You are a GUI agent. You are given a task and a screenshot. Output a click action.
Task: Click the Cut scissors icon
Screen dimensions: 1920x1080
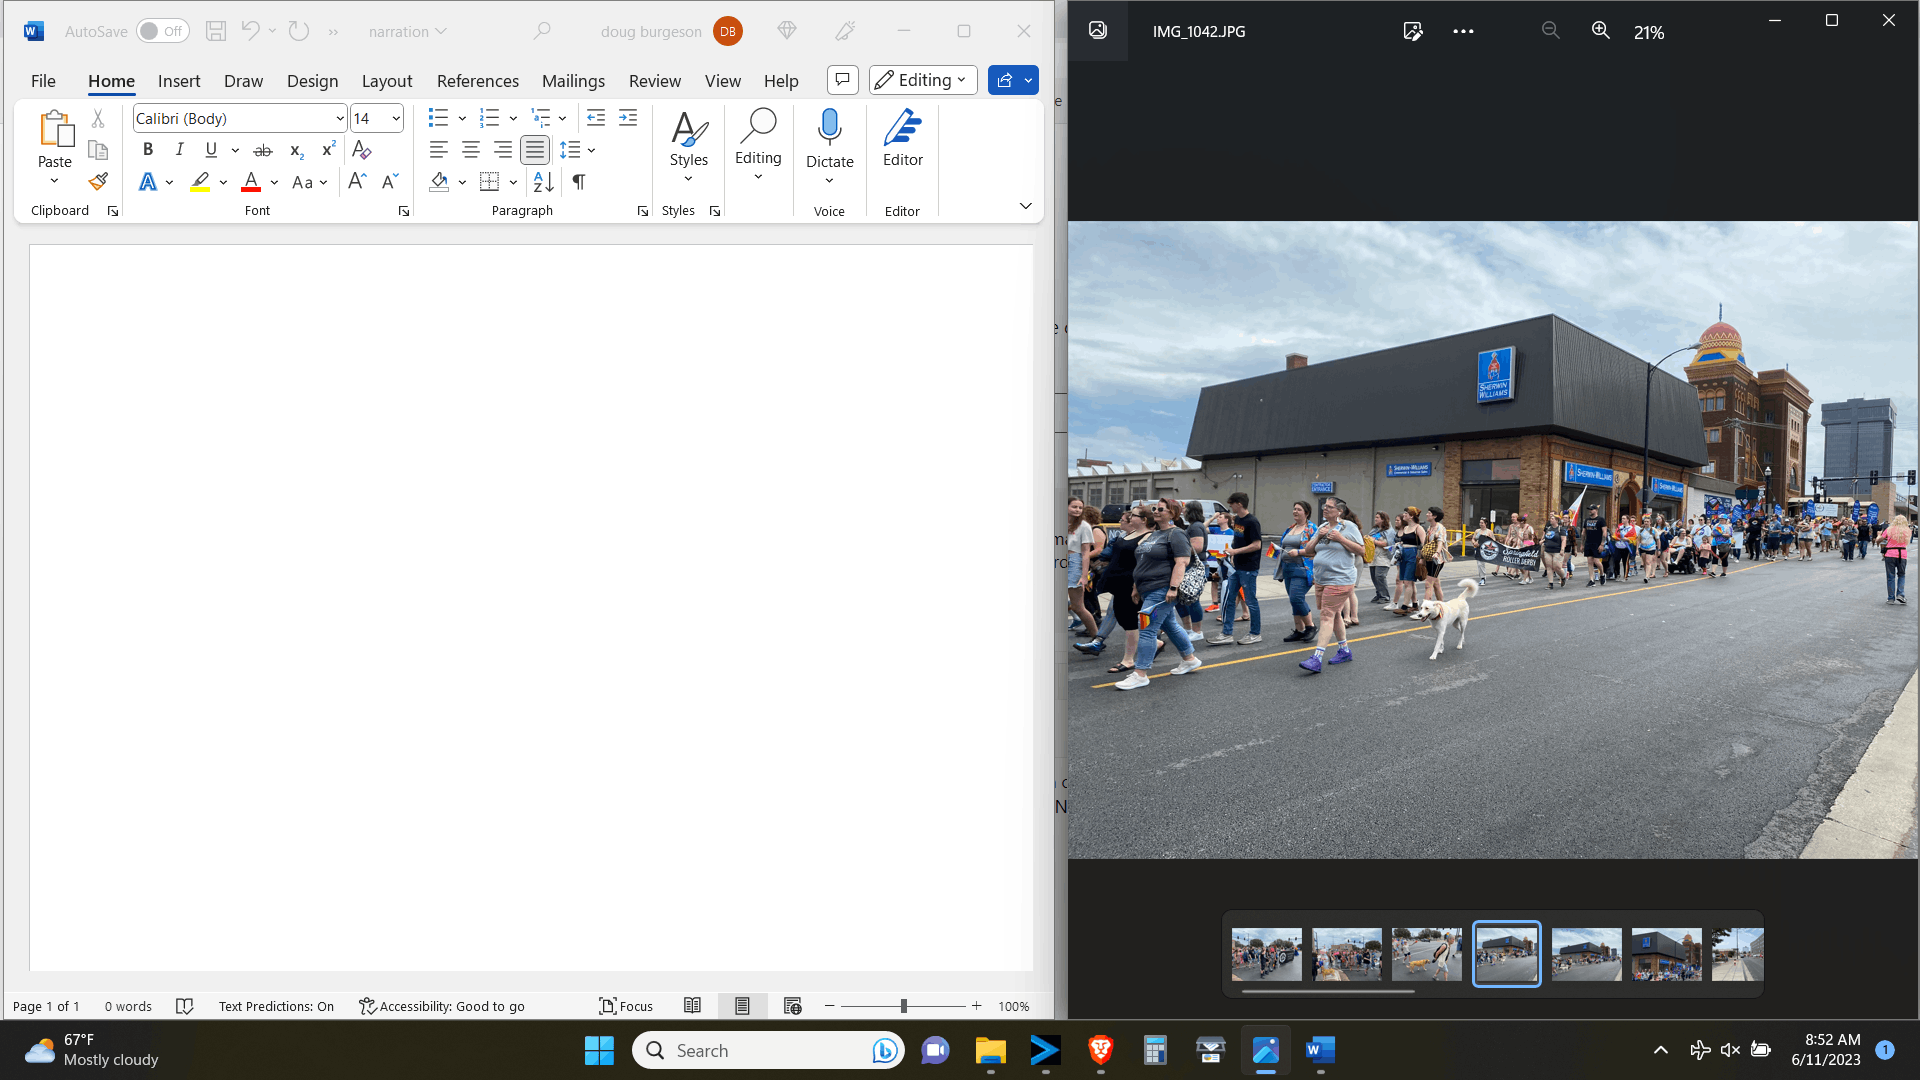click(98, 118)
